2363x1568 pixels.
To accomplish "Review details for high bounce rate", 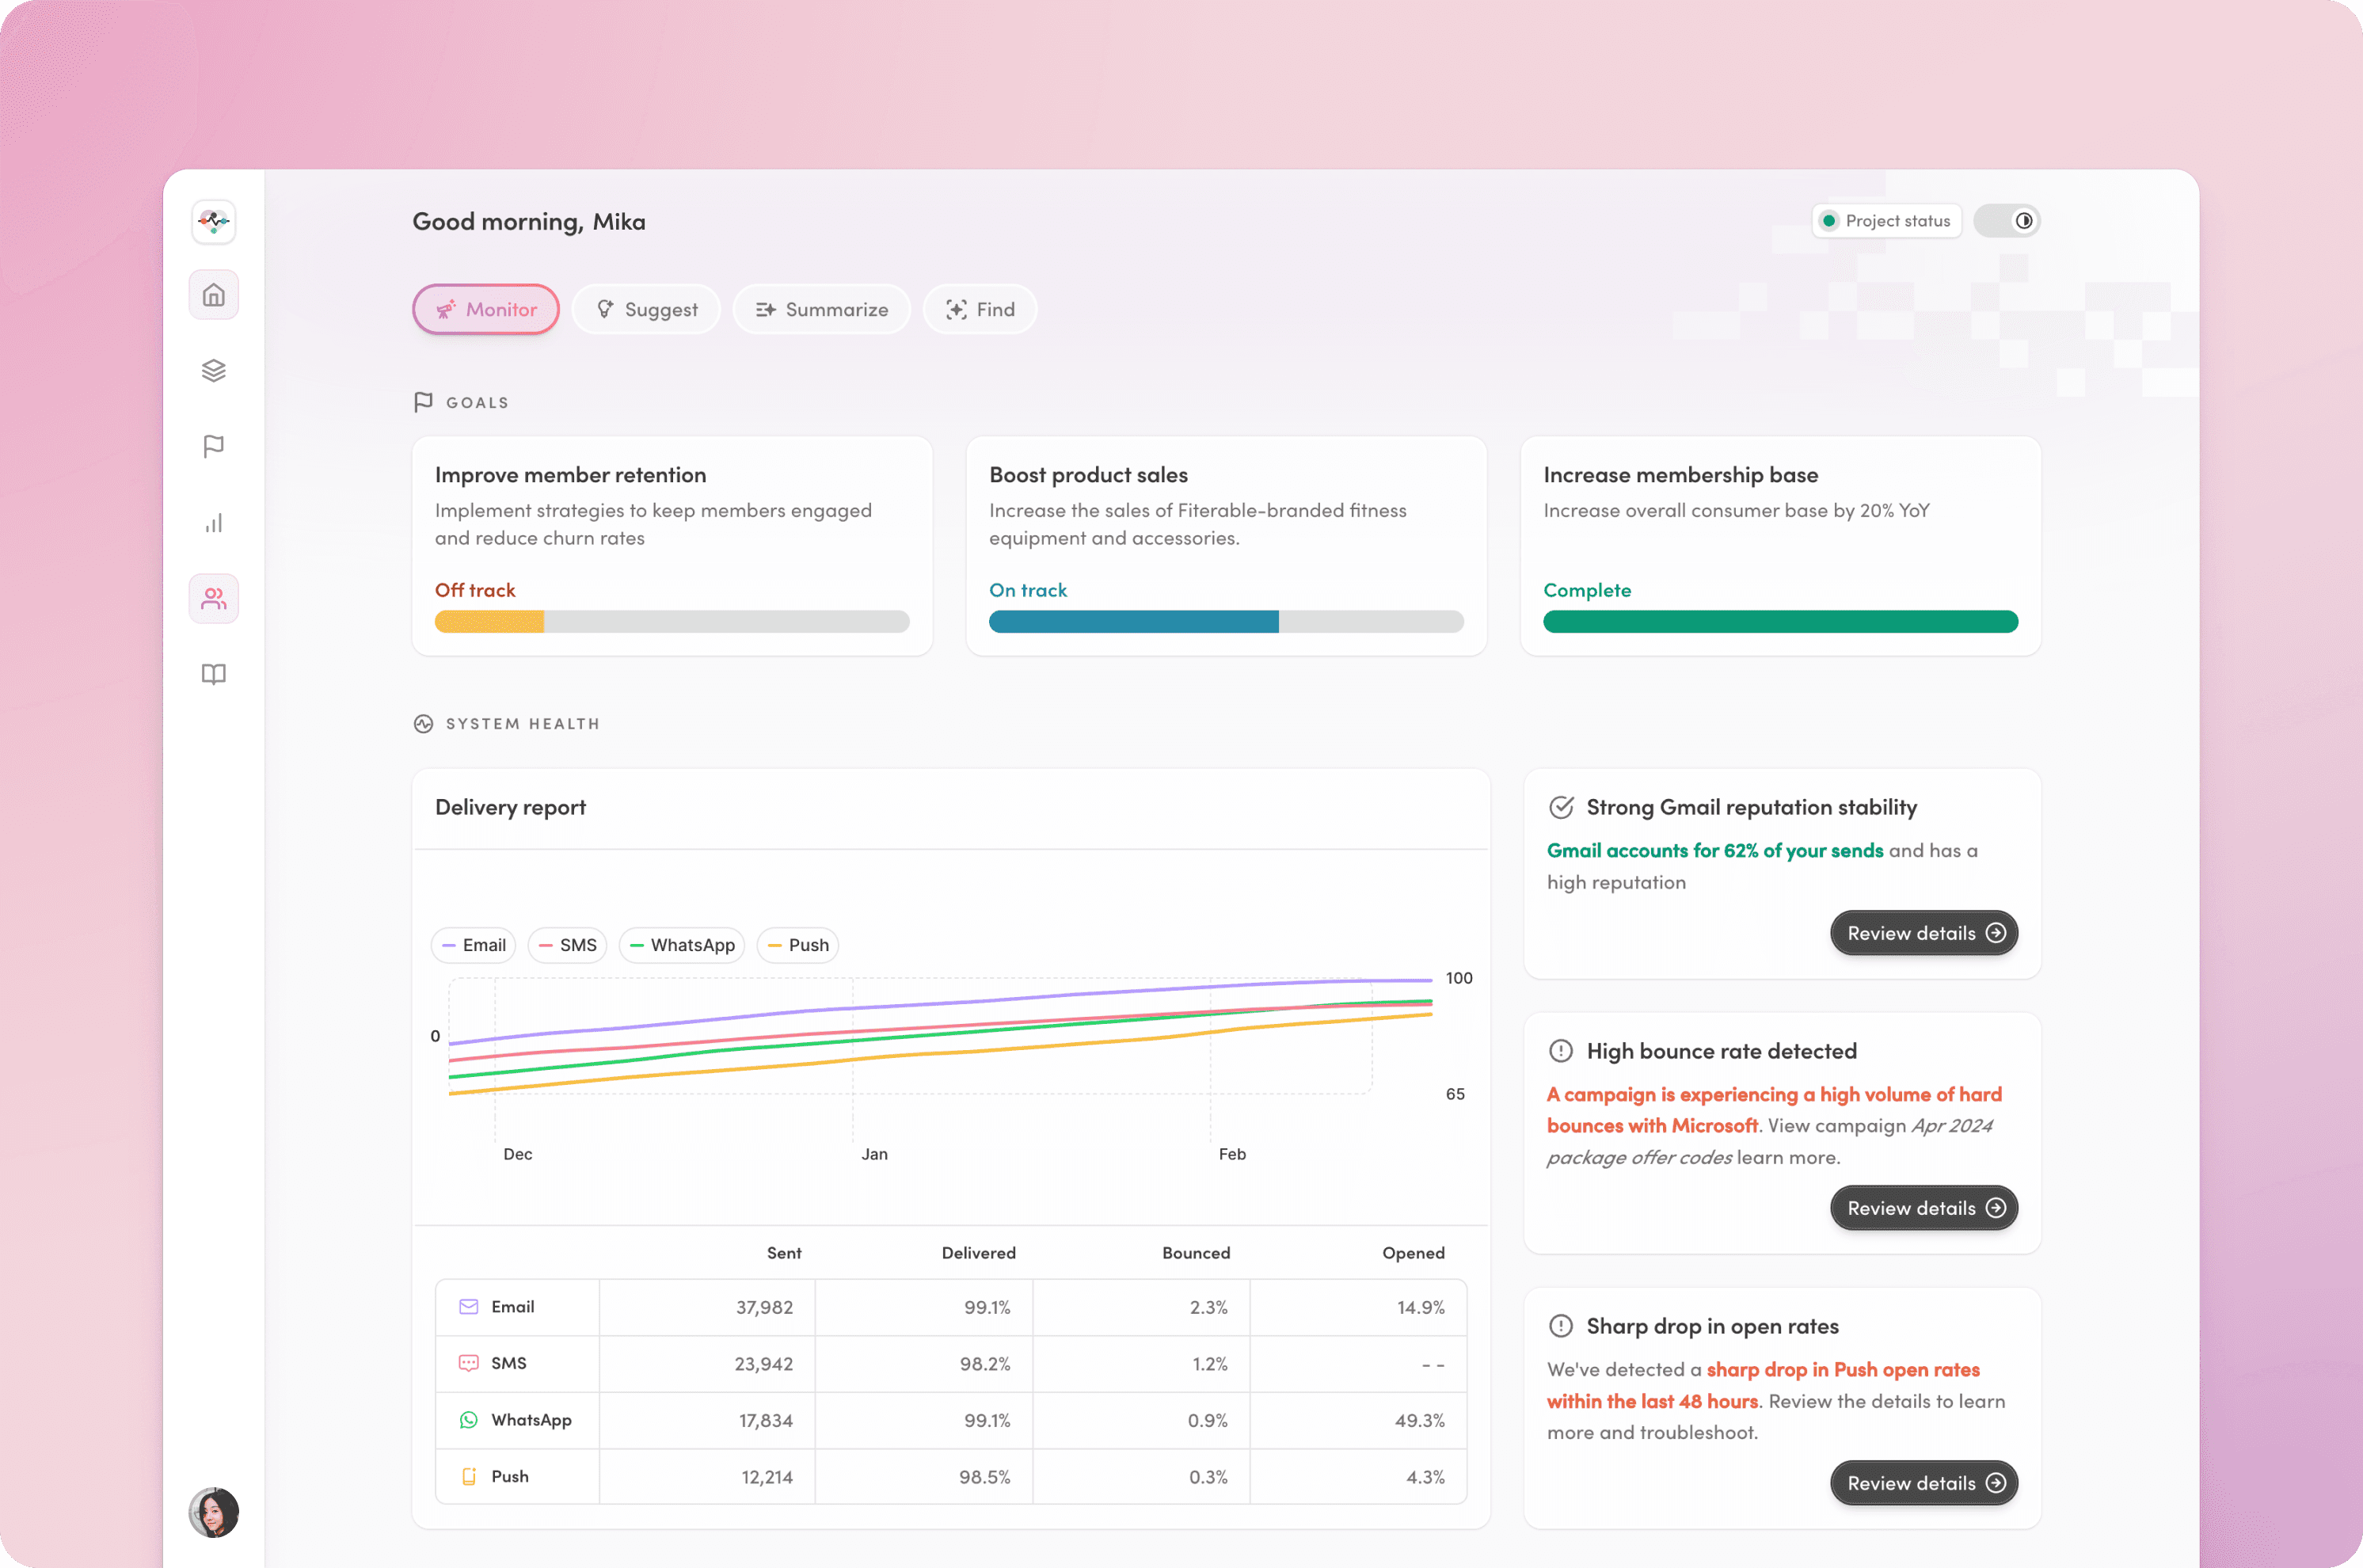I will 1923,1208.
